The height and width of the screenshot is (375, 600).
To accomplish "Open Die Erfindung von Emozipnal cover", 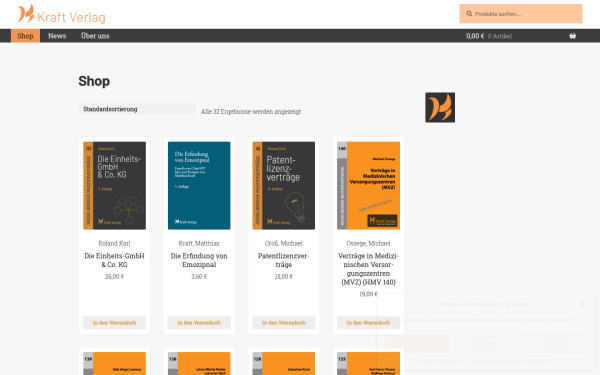I will pyautogui.click(x=199, y=186).
